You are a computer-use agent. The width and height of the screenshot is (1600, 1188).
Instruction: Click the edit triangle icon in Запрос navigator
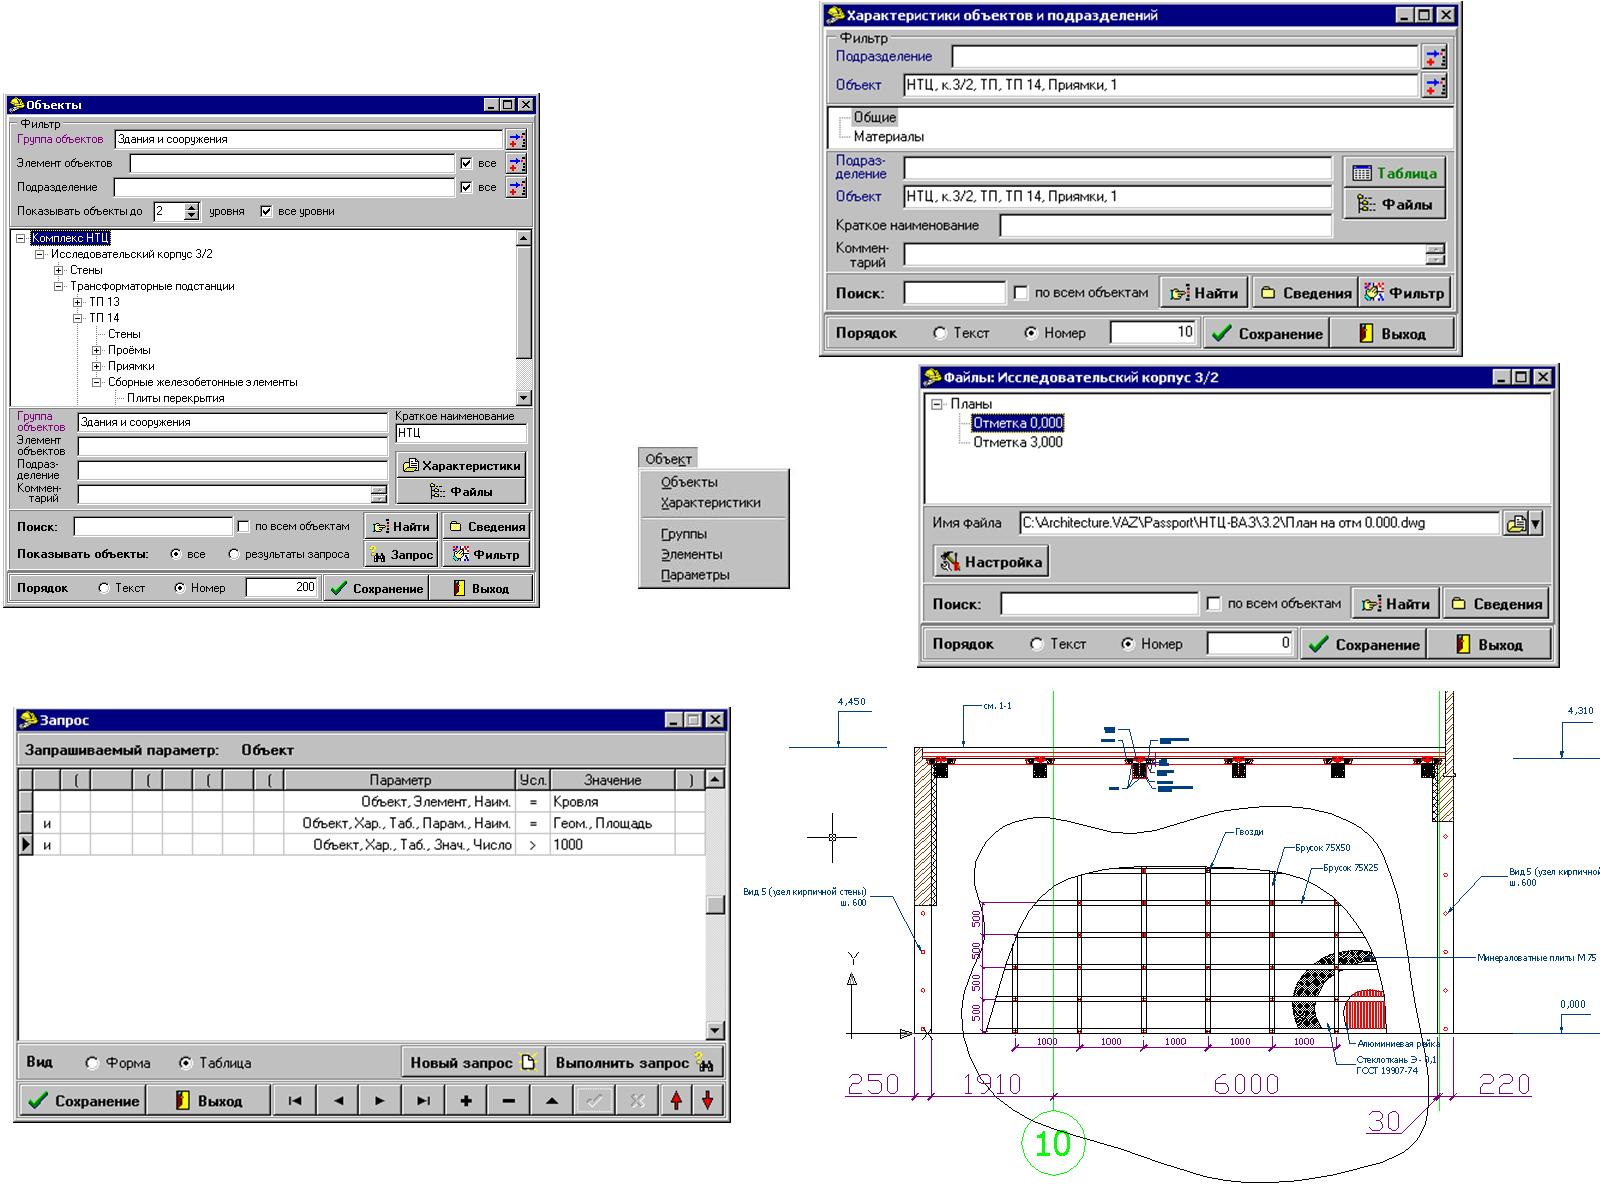click(x=551, y=1101)
